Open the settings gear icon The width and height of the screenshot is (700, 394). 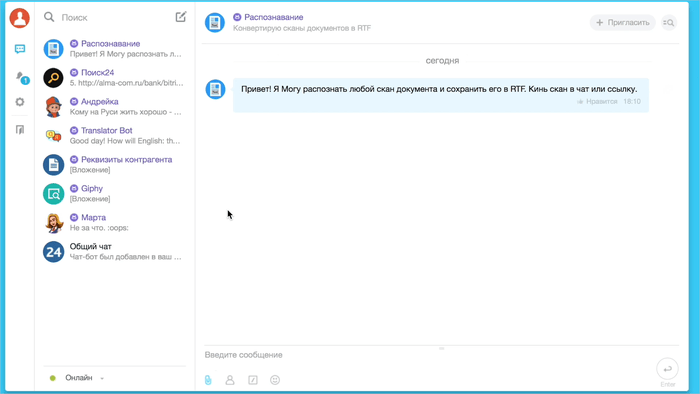click(x=20, y=102)
